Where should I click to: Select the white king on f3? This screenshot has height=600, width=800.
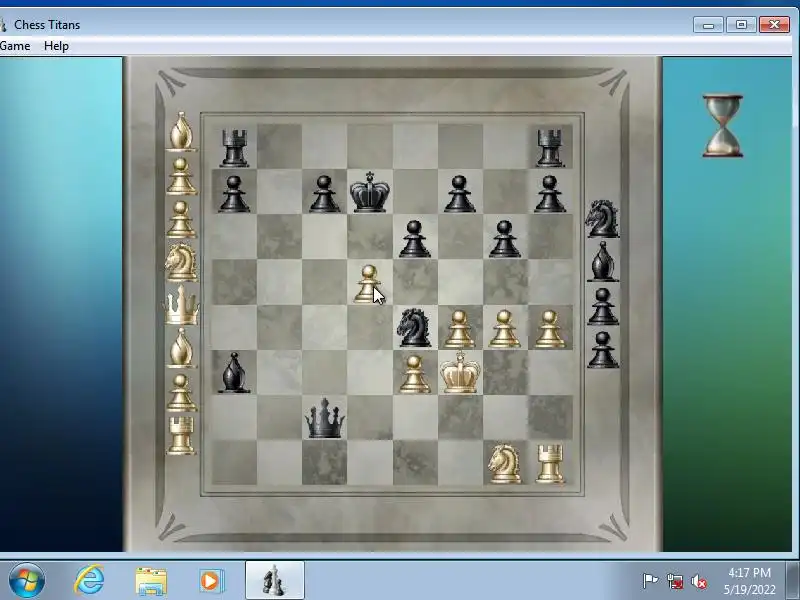tap(460, 372)
